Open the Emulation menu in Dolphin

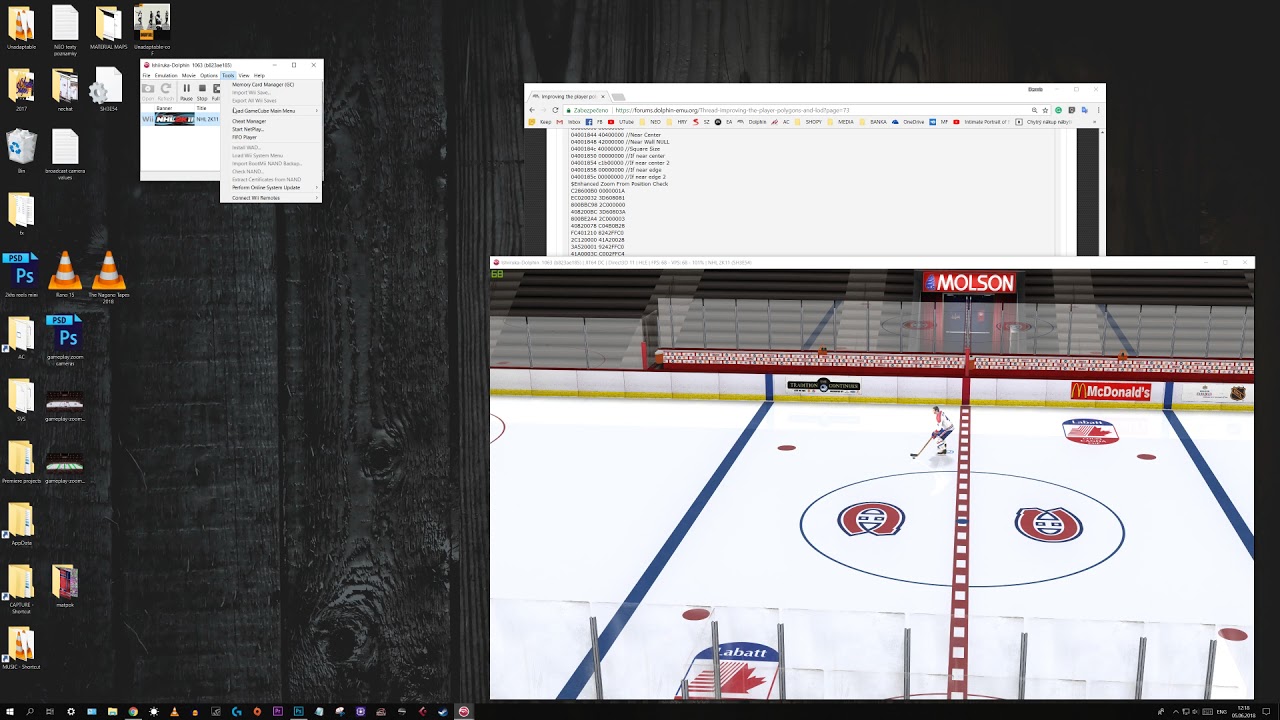(166, 76)
